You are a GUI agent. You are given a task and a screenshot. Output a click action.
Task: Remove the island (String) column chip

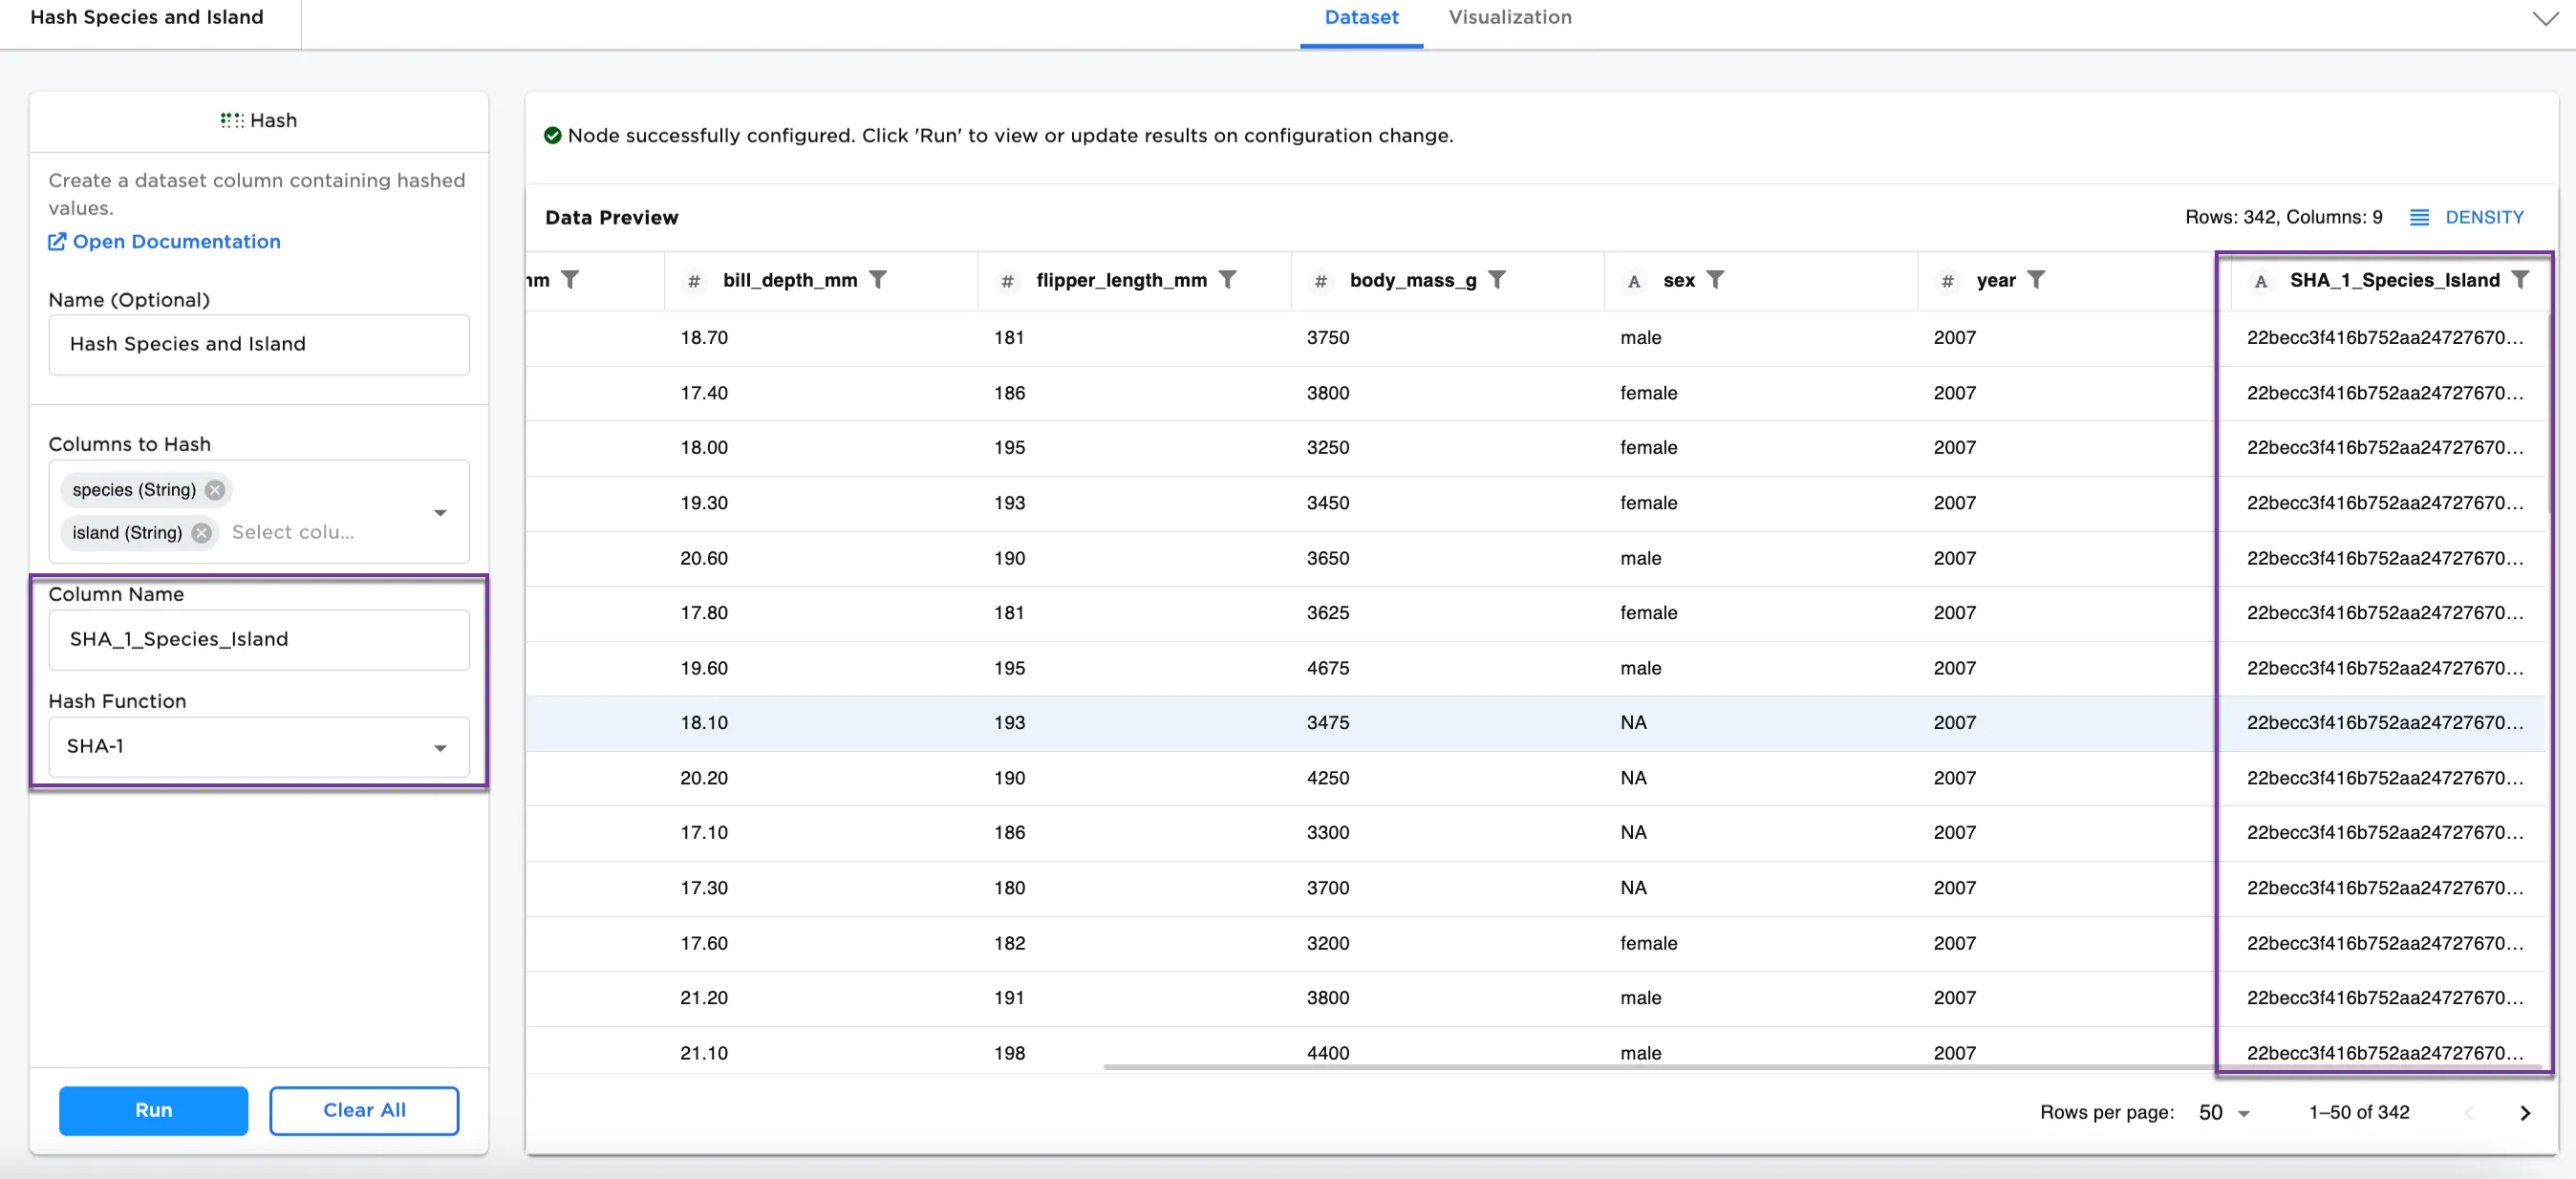200,533
